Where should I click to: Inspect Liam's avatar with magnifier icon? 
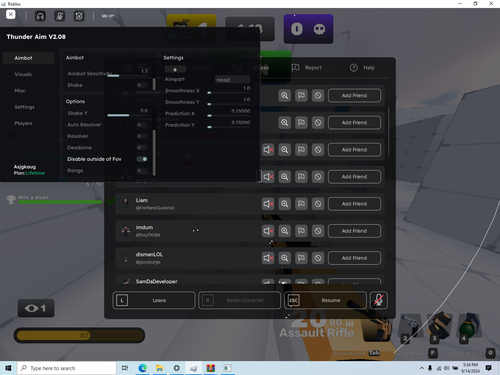pos(285,204)
